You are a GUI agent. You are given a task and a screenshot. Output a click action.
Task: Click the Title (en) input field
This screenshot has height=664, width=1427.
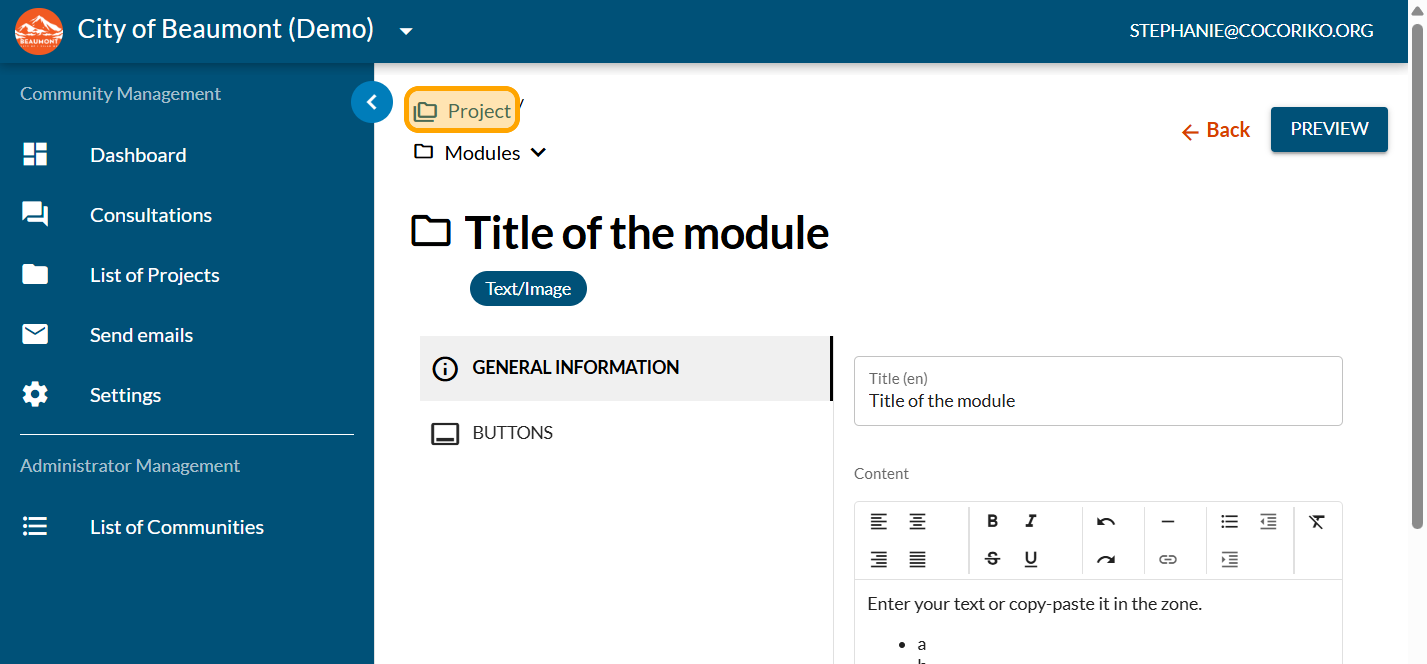[x=1097, y=401]
